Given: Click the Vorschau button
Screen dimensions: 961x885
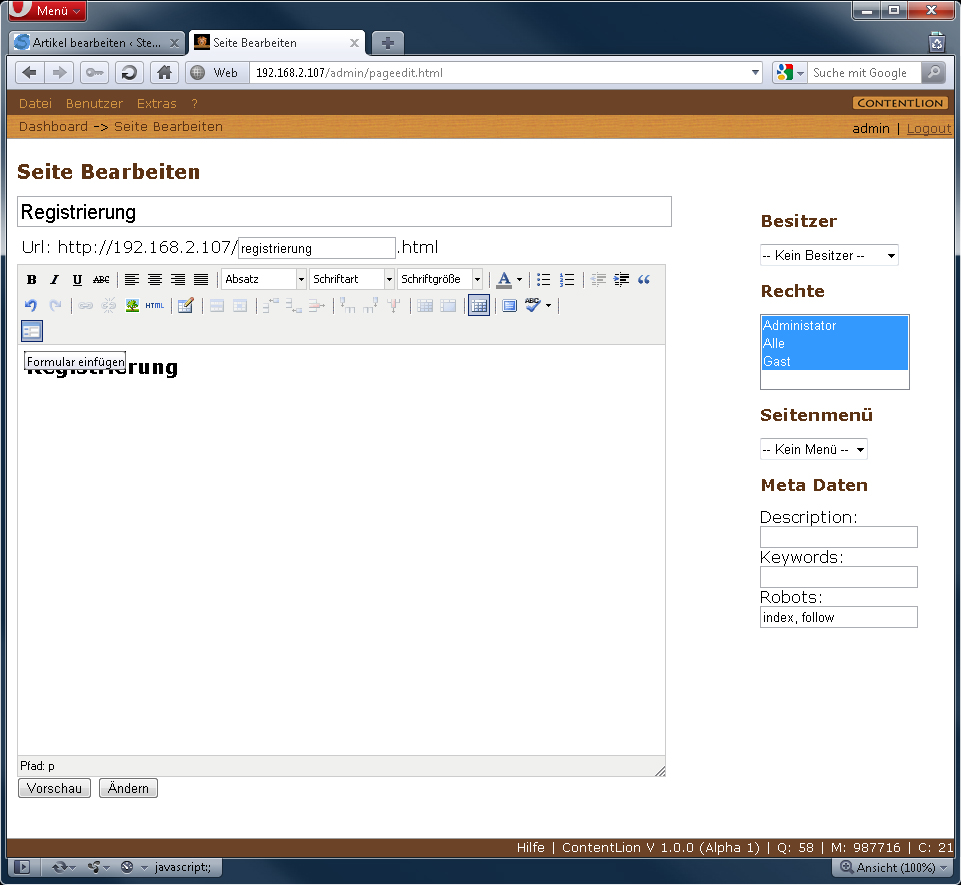Looking at the screenshot, I should tap(55, 788).
